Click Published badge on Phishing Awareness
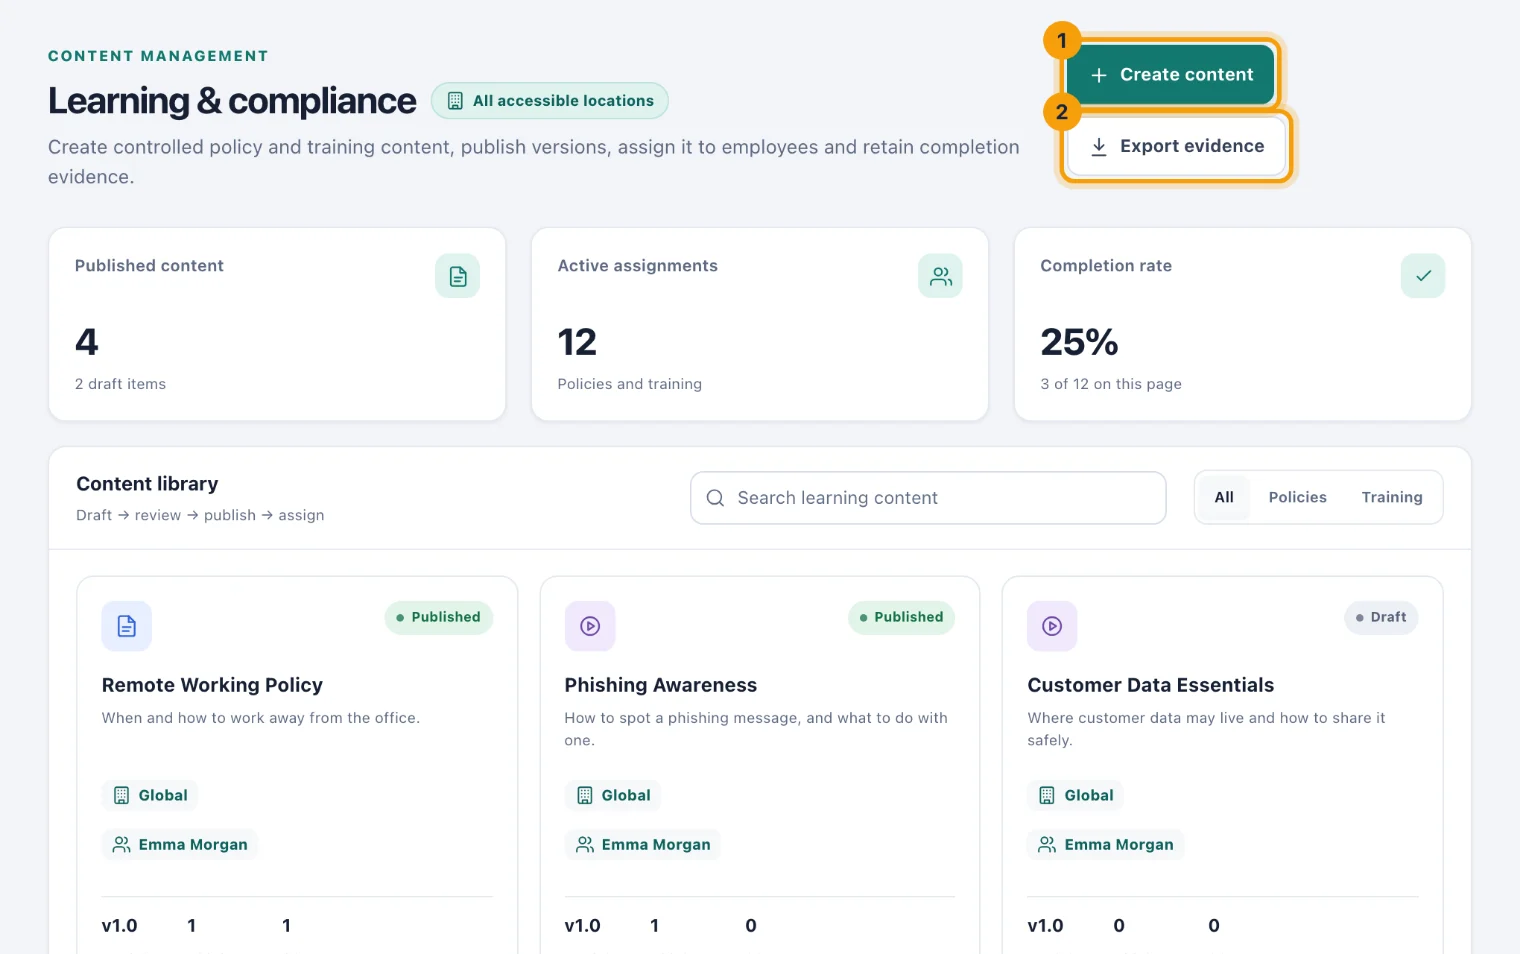 [x=902, y=617]
